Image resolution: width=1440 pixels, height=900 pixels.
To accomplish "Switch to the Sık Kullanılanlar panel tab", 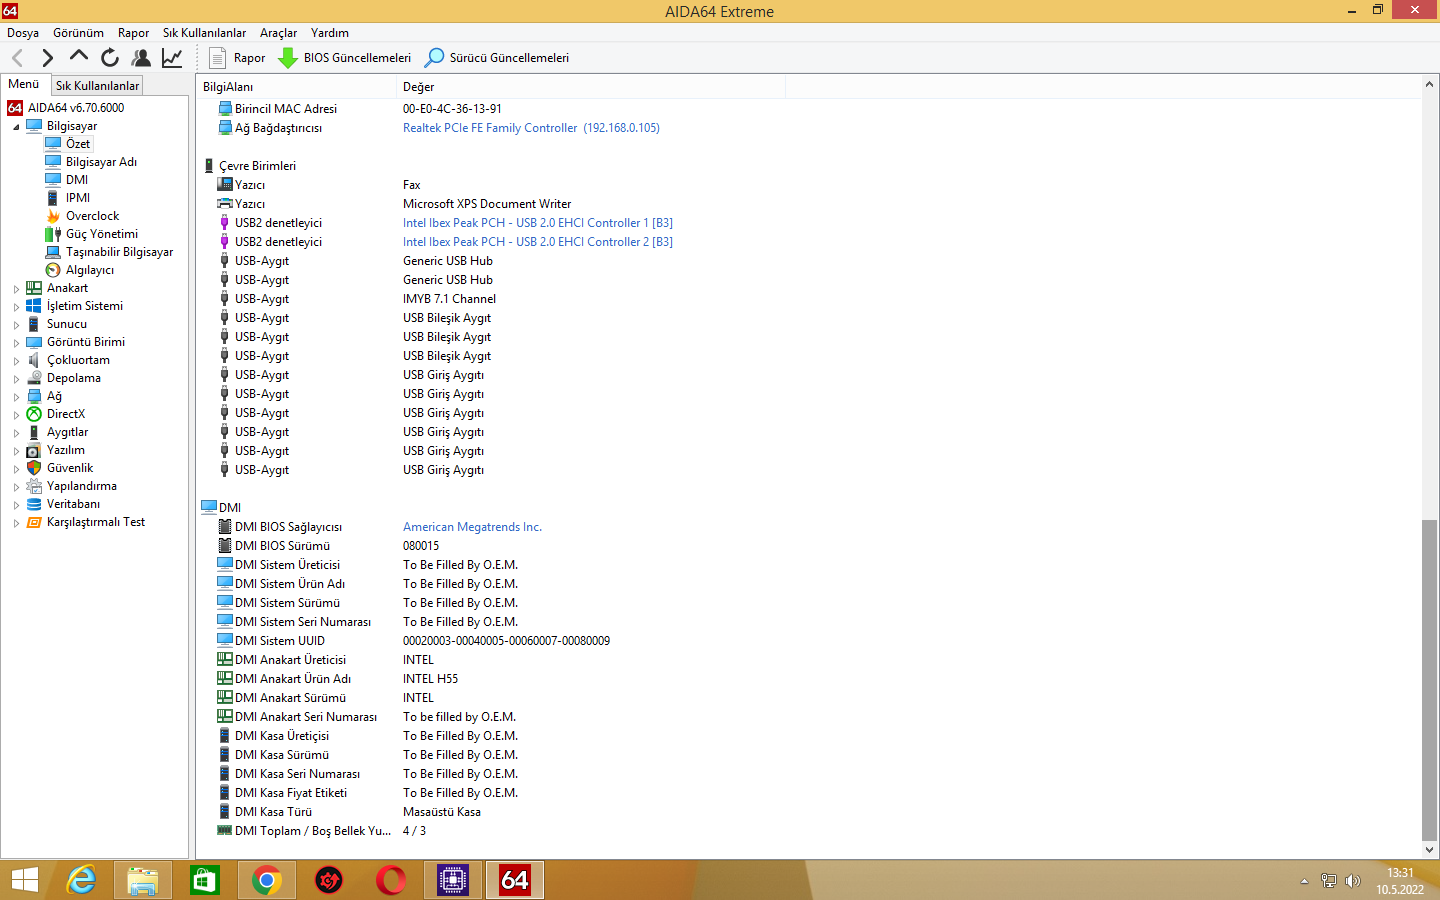I will [x=97, y=86].
